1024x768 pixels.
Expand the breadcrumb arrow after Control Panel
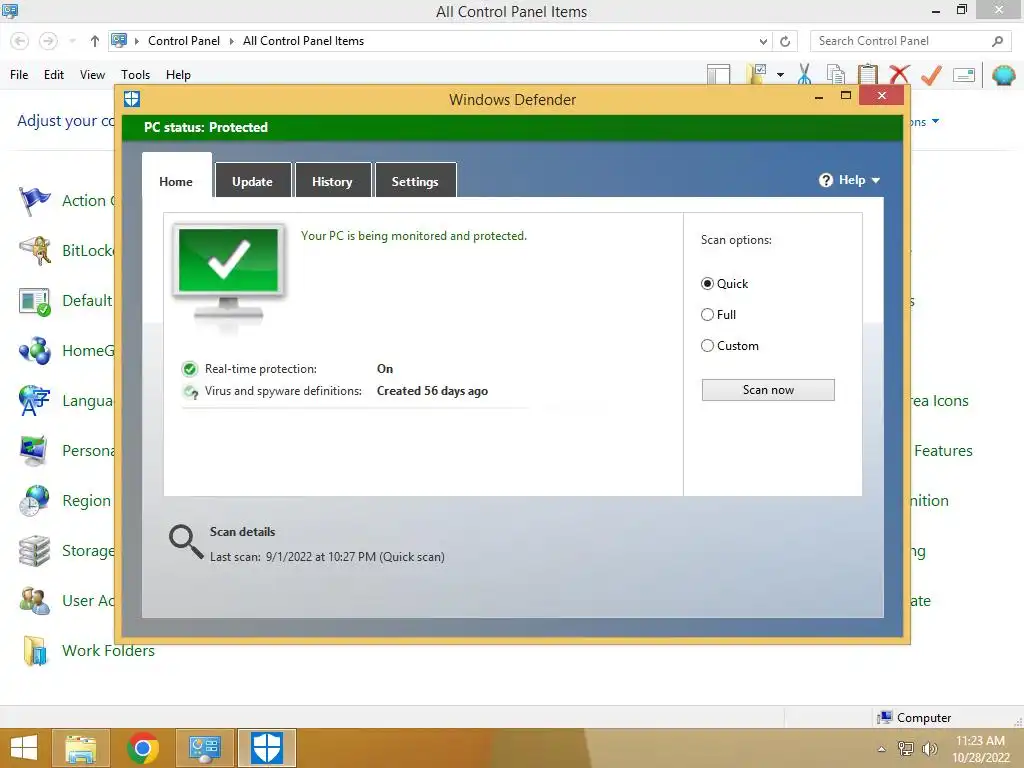tap(231, 41)
